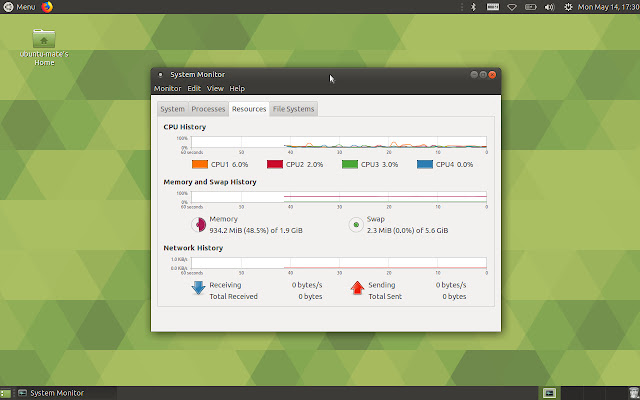Switch to the System tab
Screen dimensions: 640x400
[x=172, y=109]
